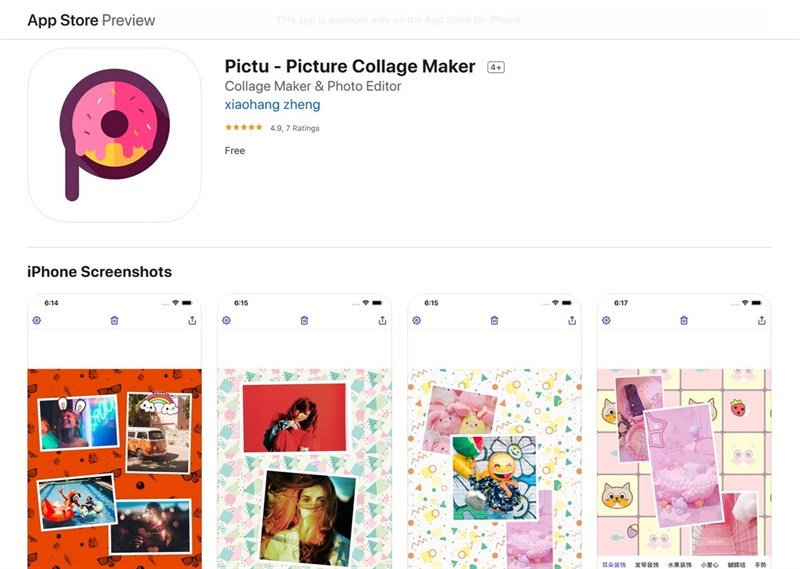Click share icon in third screenshot
Image resolution: width=800 pixels, height=569 pixels.
(572, 321)
